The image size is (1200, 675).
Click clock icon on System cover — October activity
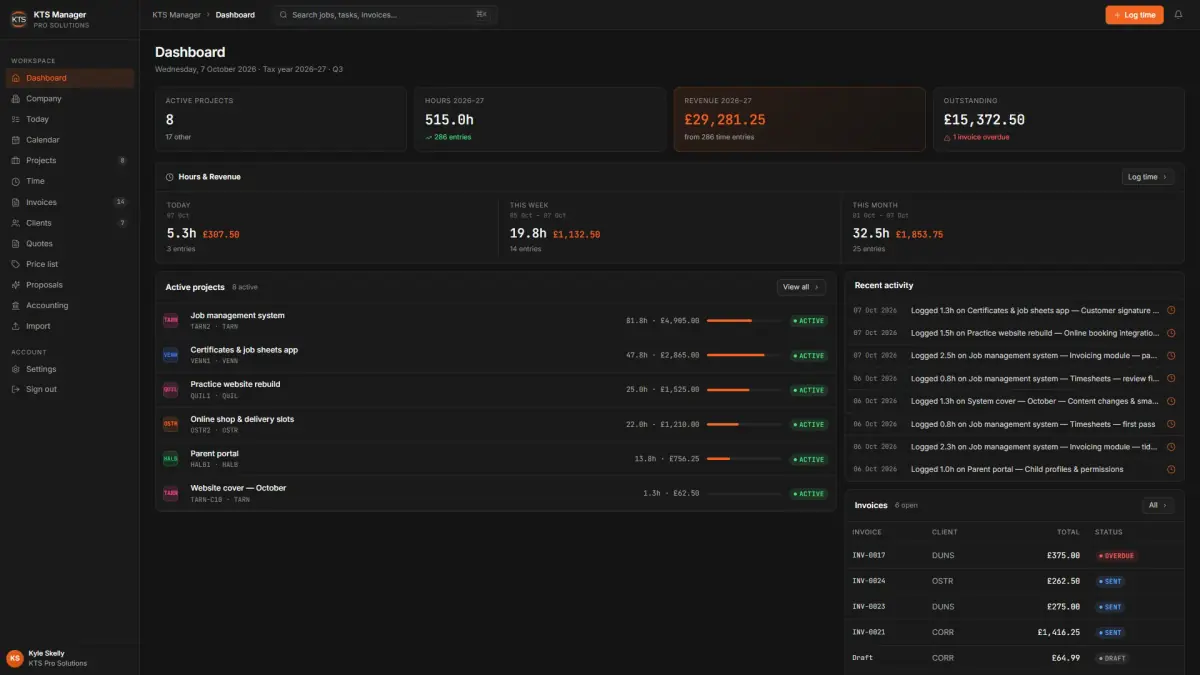click(1171, 401)
